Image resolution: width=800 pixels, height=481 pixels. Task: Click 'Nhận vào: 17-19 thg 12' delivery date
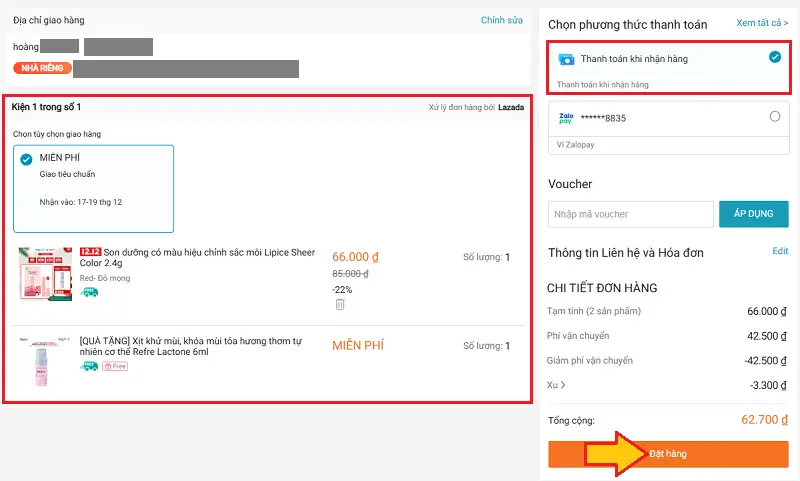(81, 202)
